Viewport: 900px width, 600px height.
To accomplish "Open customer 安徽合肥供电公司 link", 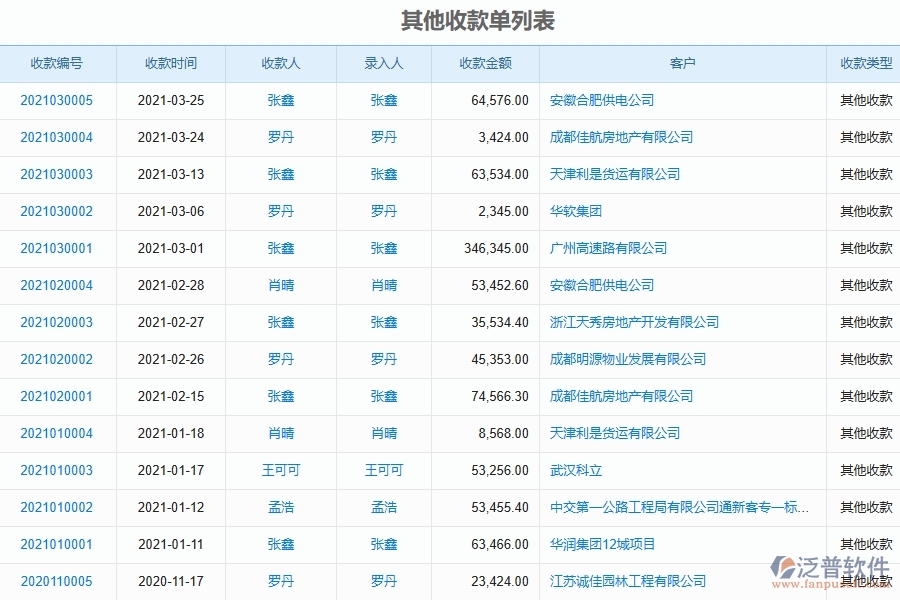I will point(601,100).
